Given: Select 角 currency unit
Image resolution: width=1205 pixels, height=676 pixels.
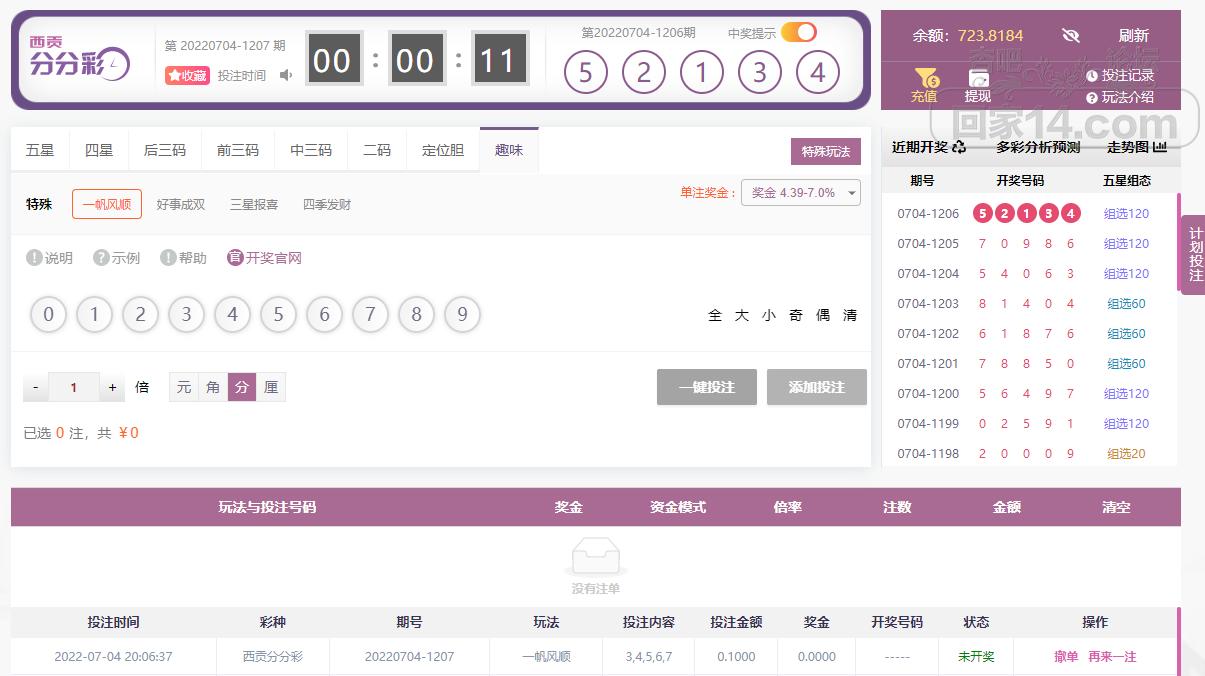Looking at the screenshot, I should [213, 387].
